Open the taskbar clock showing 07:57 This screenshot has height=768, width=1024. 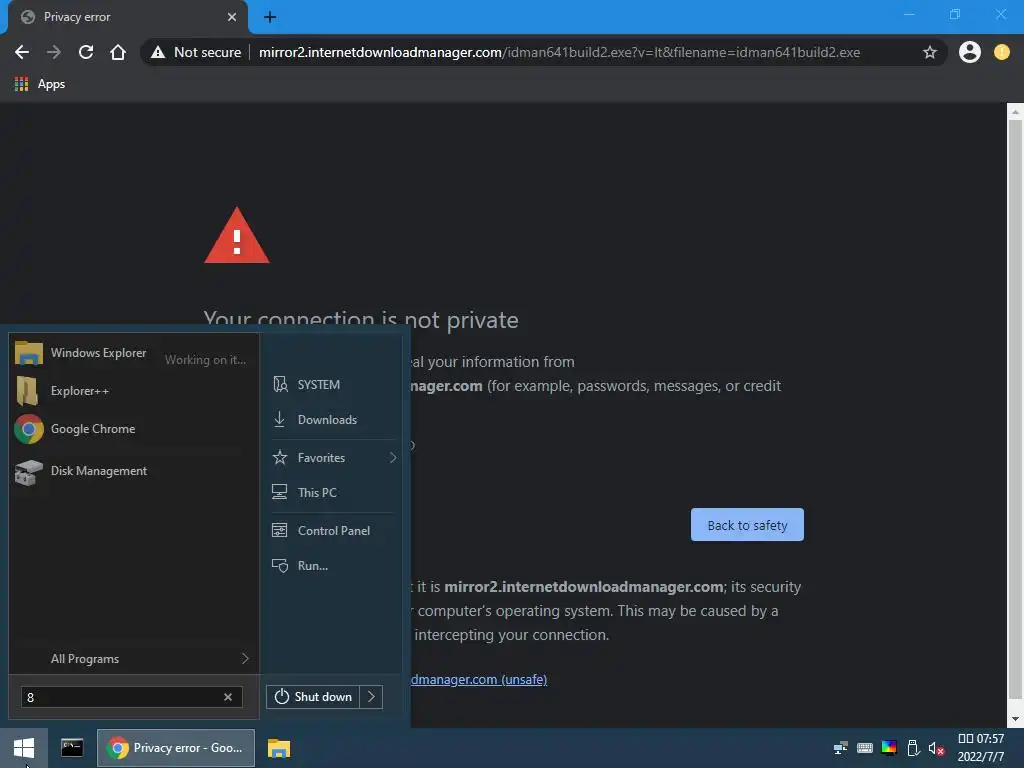pos(981,748)
